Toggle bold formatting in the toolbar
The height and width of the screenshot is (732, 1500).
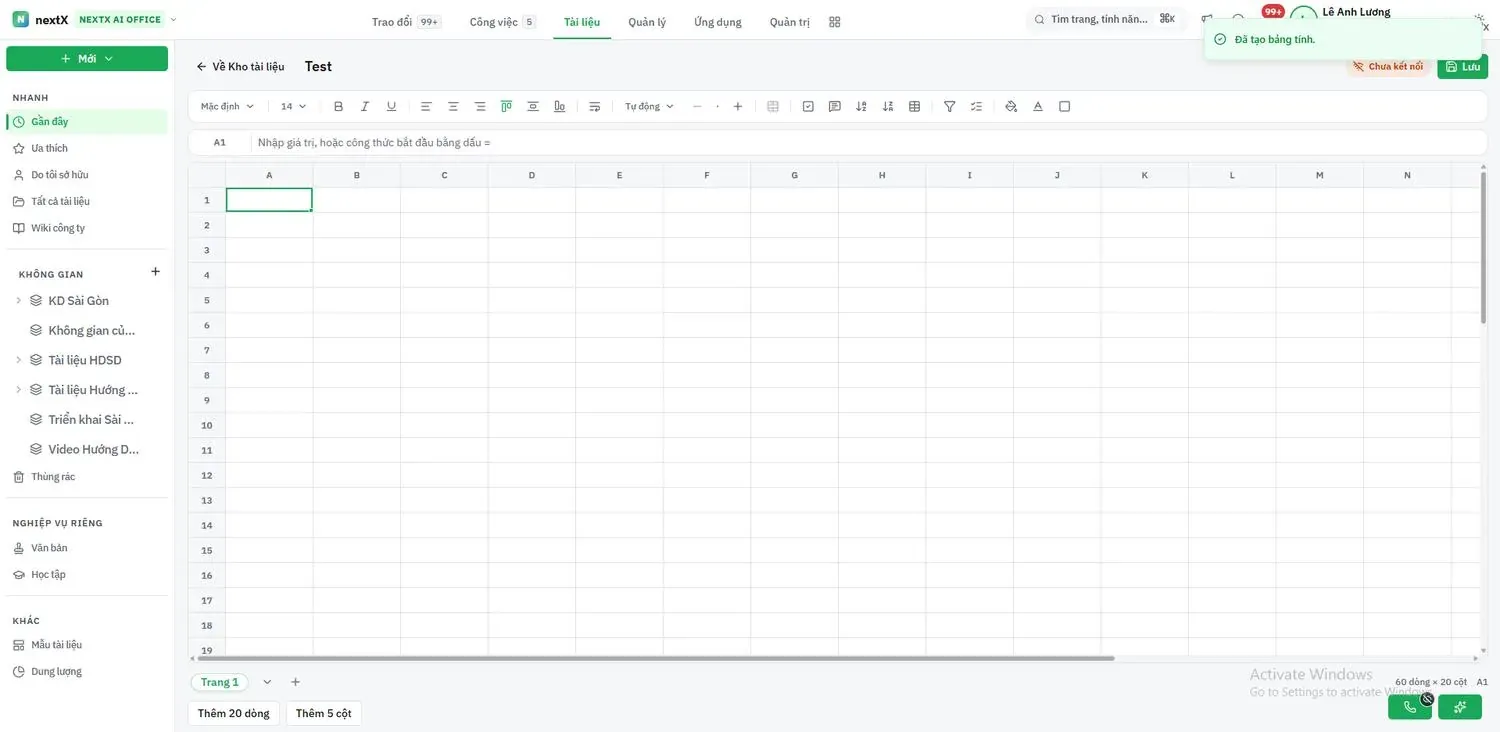338,106
